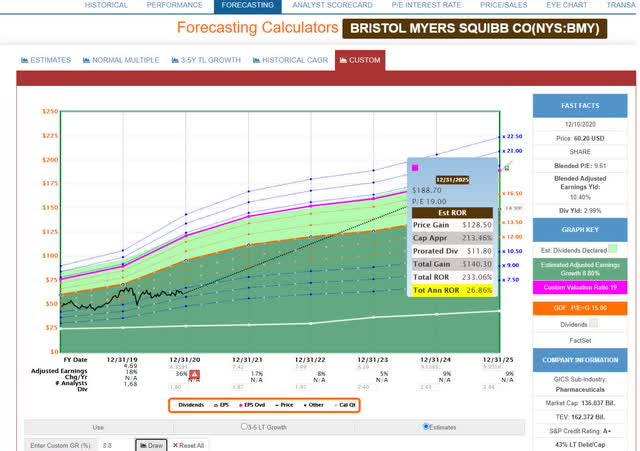Click the 12/31/22 adjusted earnings override field
This screenshot has height=451, width=640.
pyautogui.click(x=302, y=367)
